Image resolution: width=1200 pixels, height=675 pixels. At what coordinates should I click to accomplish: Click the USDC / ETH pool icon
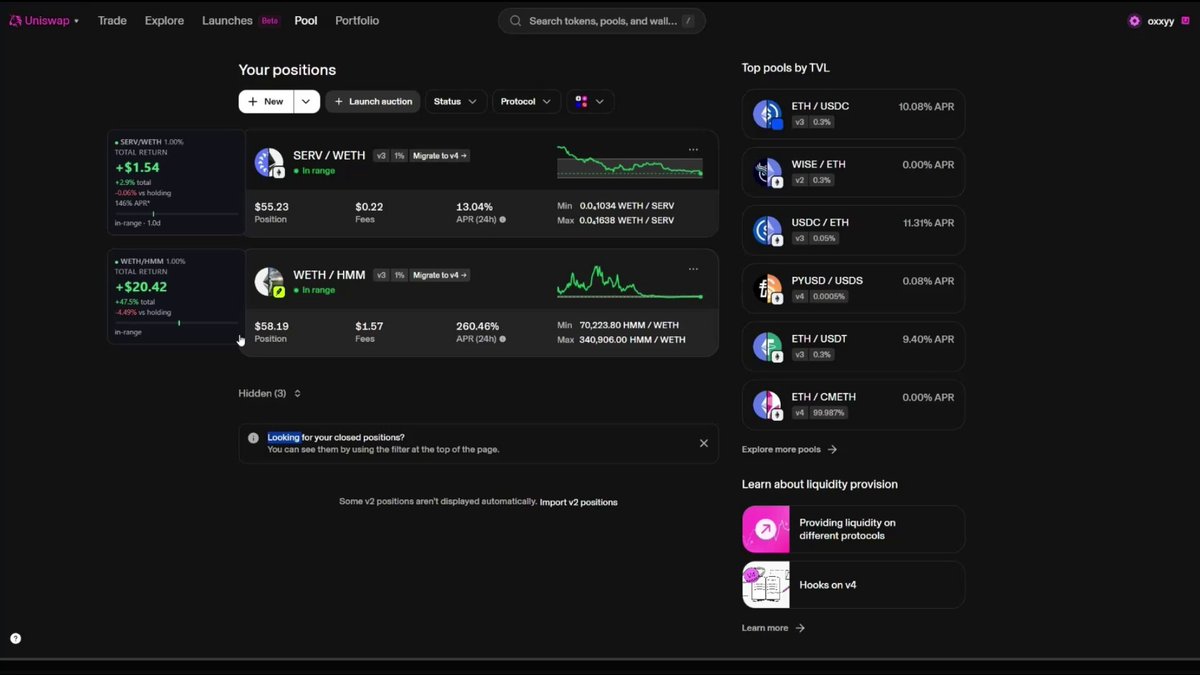pos(767,230)
